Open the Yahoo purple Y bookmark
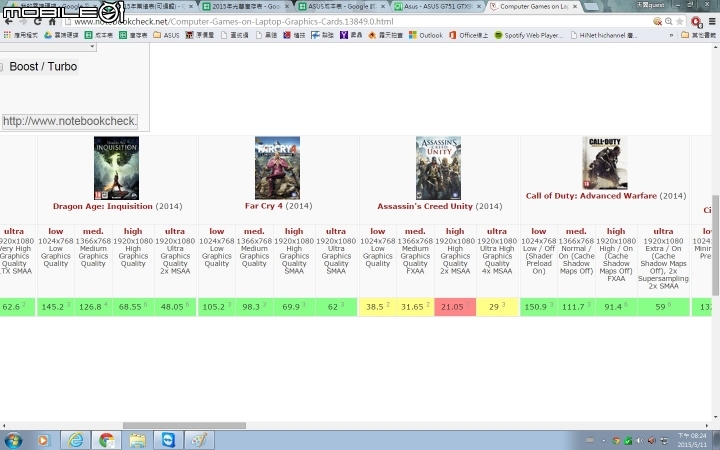This screenshot has height=450, width=720. coord(351,35)
